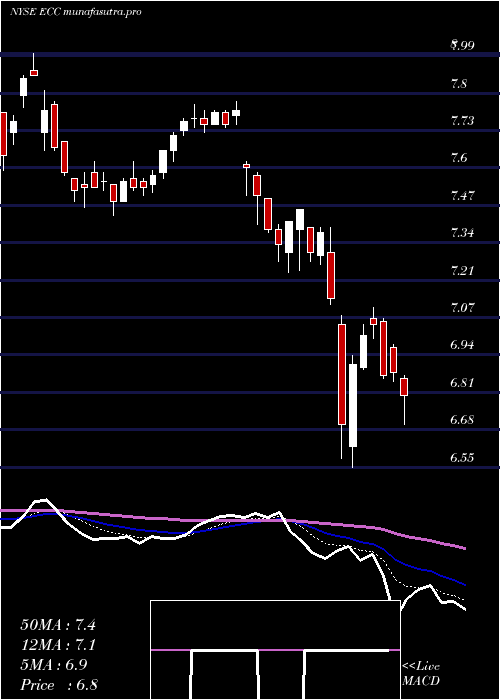Select the 7.07 price axis label

coord(463,308)
